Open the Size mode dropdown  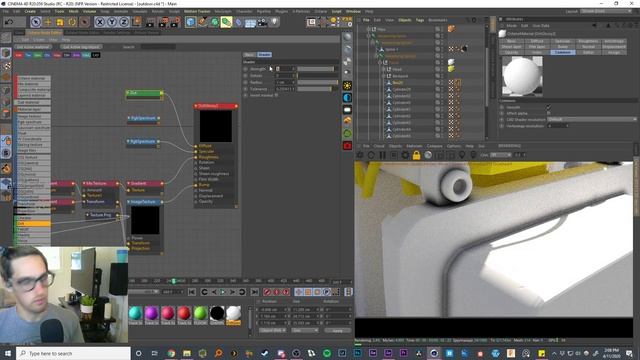click(304, 330)
